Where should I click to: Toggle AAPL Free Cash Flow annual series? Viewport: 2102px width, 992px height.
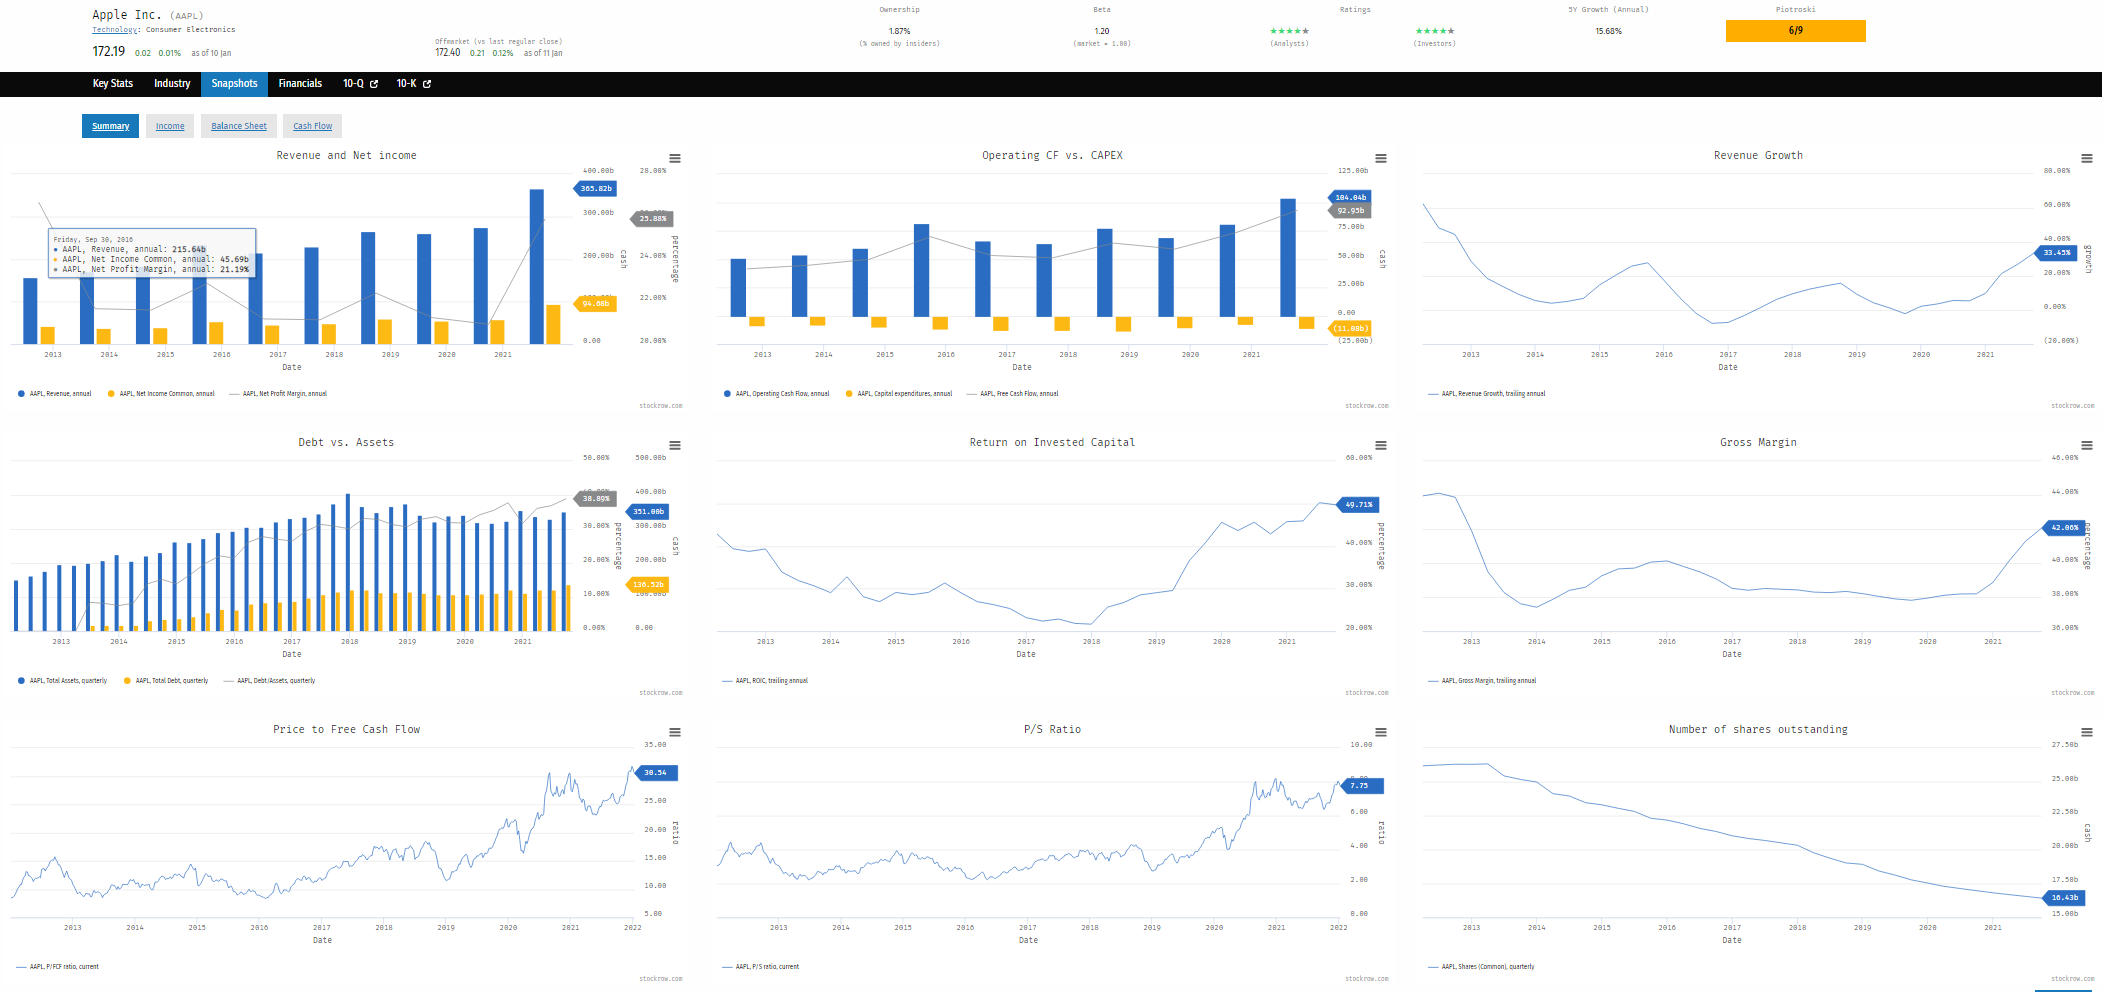click(1012, 394)
